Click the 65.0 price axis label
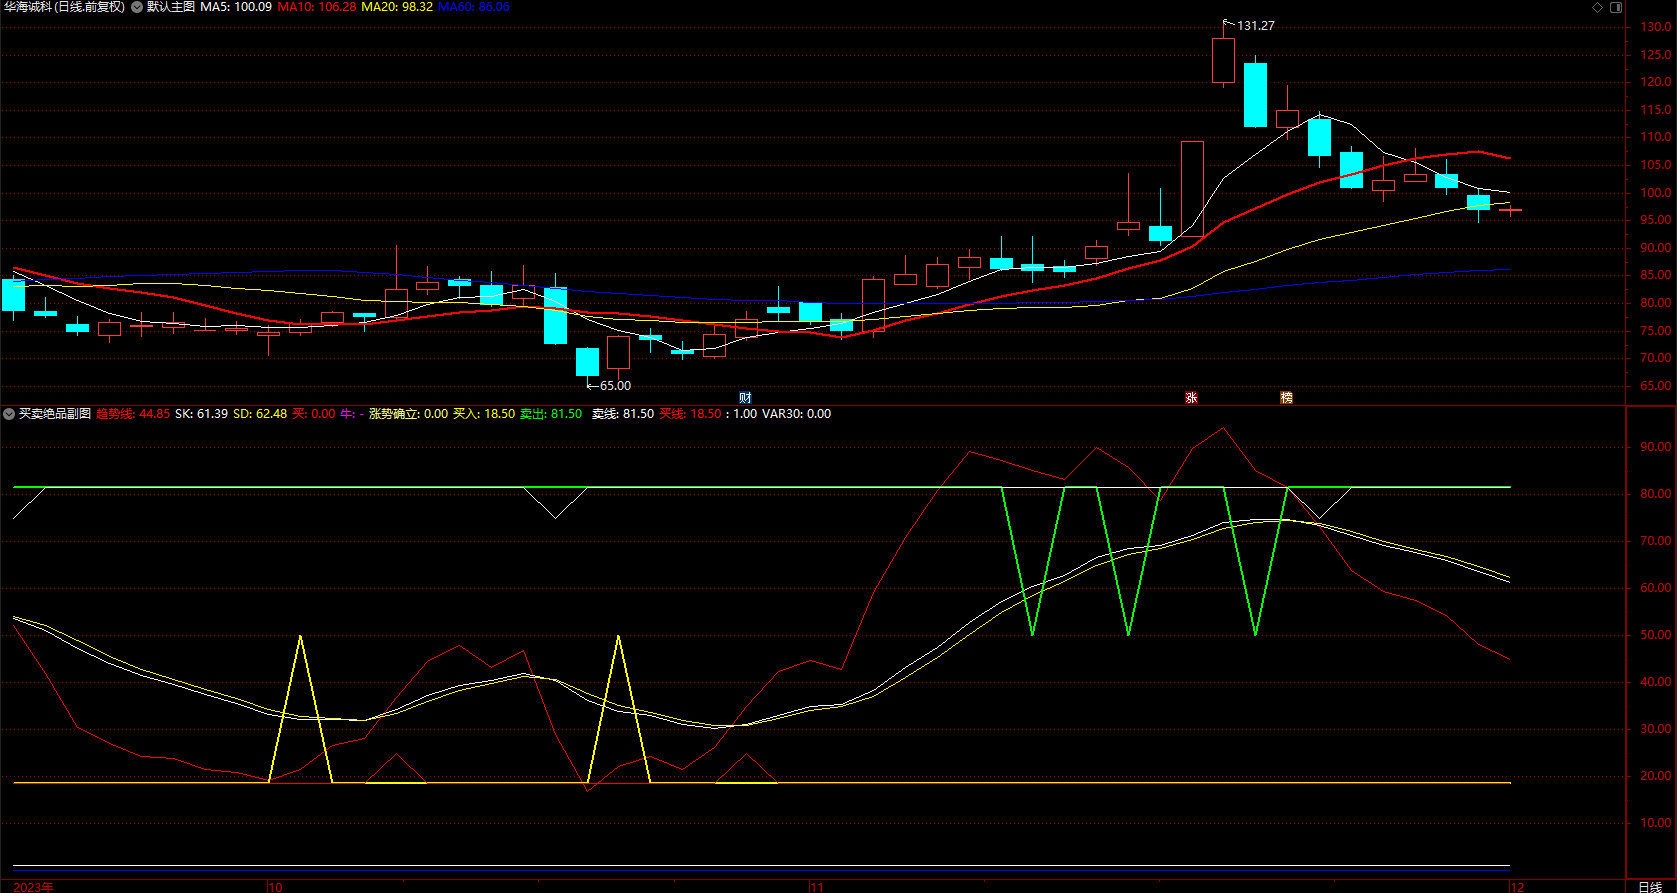Screen dimensions: 1677x893 (1655, 386)
